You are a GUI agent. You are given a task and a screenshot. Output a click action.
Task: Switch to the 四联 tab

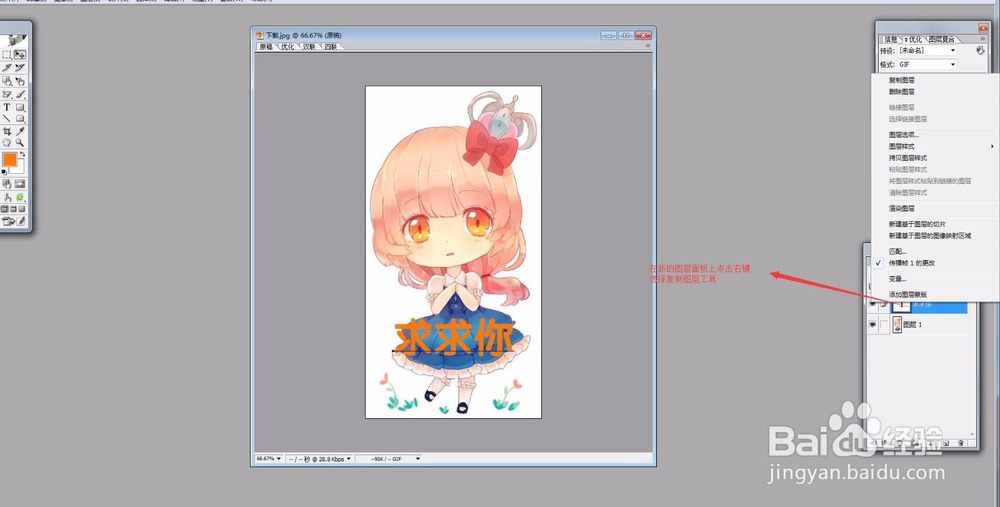pyautogui.click(x=330, y=47)
